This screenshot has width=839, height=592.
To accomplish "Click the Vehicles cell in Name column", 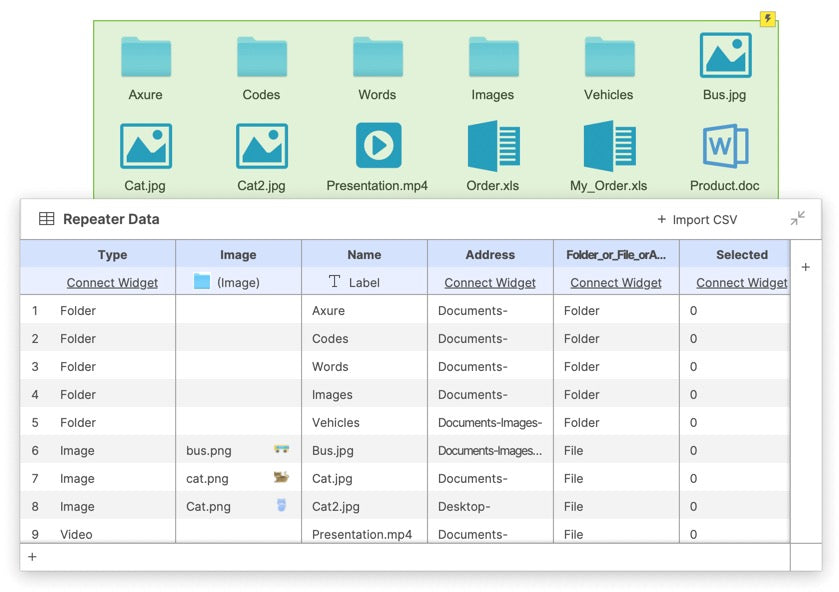I will [364, 422].
